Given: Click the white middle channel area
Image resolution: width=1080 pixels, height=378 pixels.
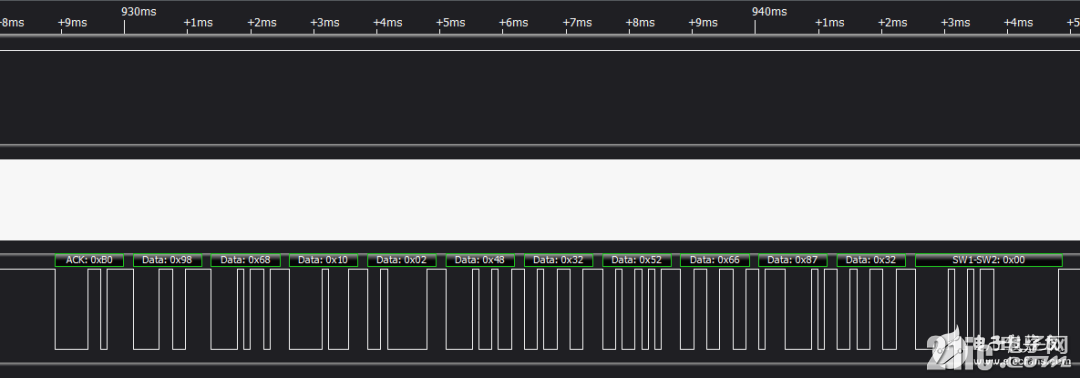Looking at the screenshot, I should (540, 200).
